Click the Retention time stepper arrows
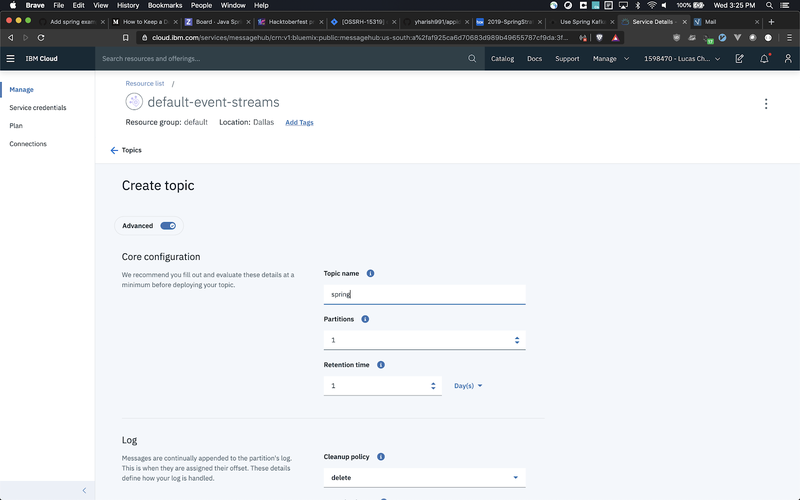 pyautogui.click(x=433, y=386)
